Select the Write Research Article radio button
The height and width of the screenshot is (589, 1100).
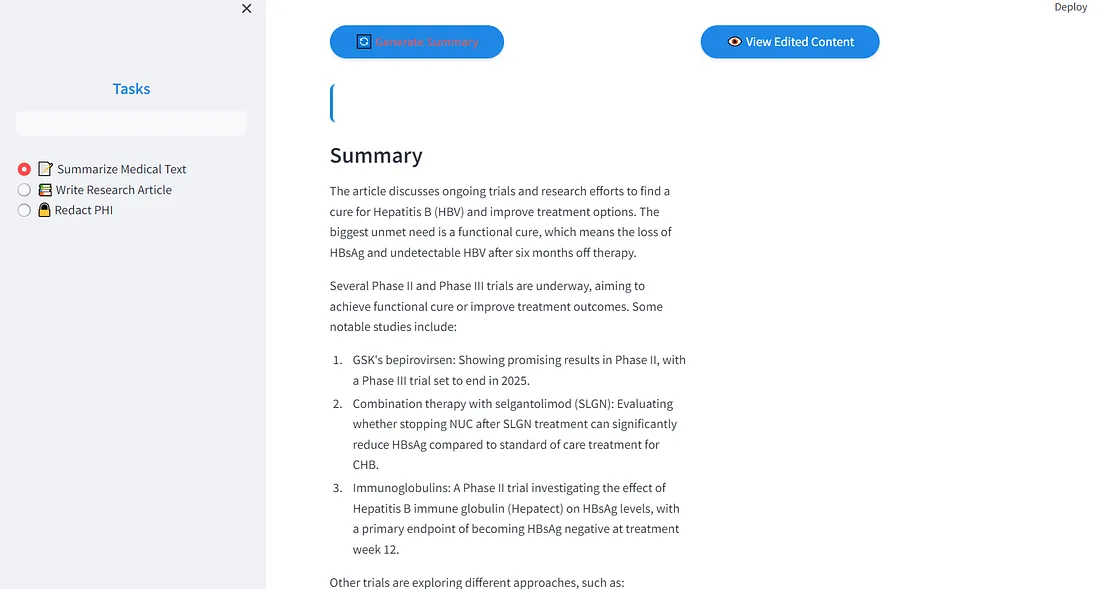tap(25, 190)
